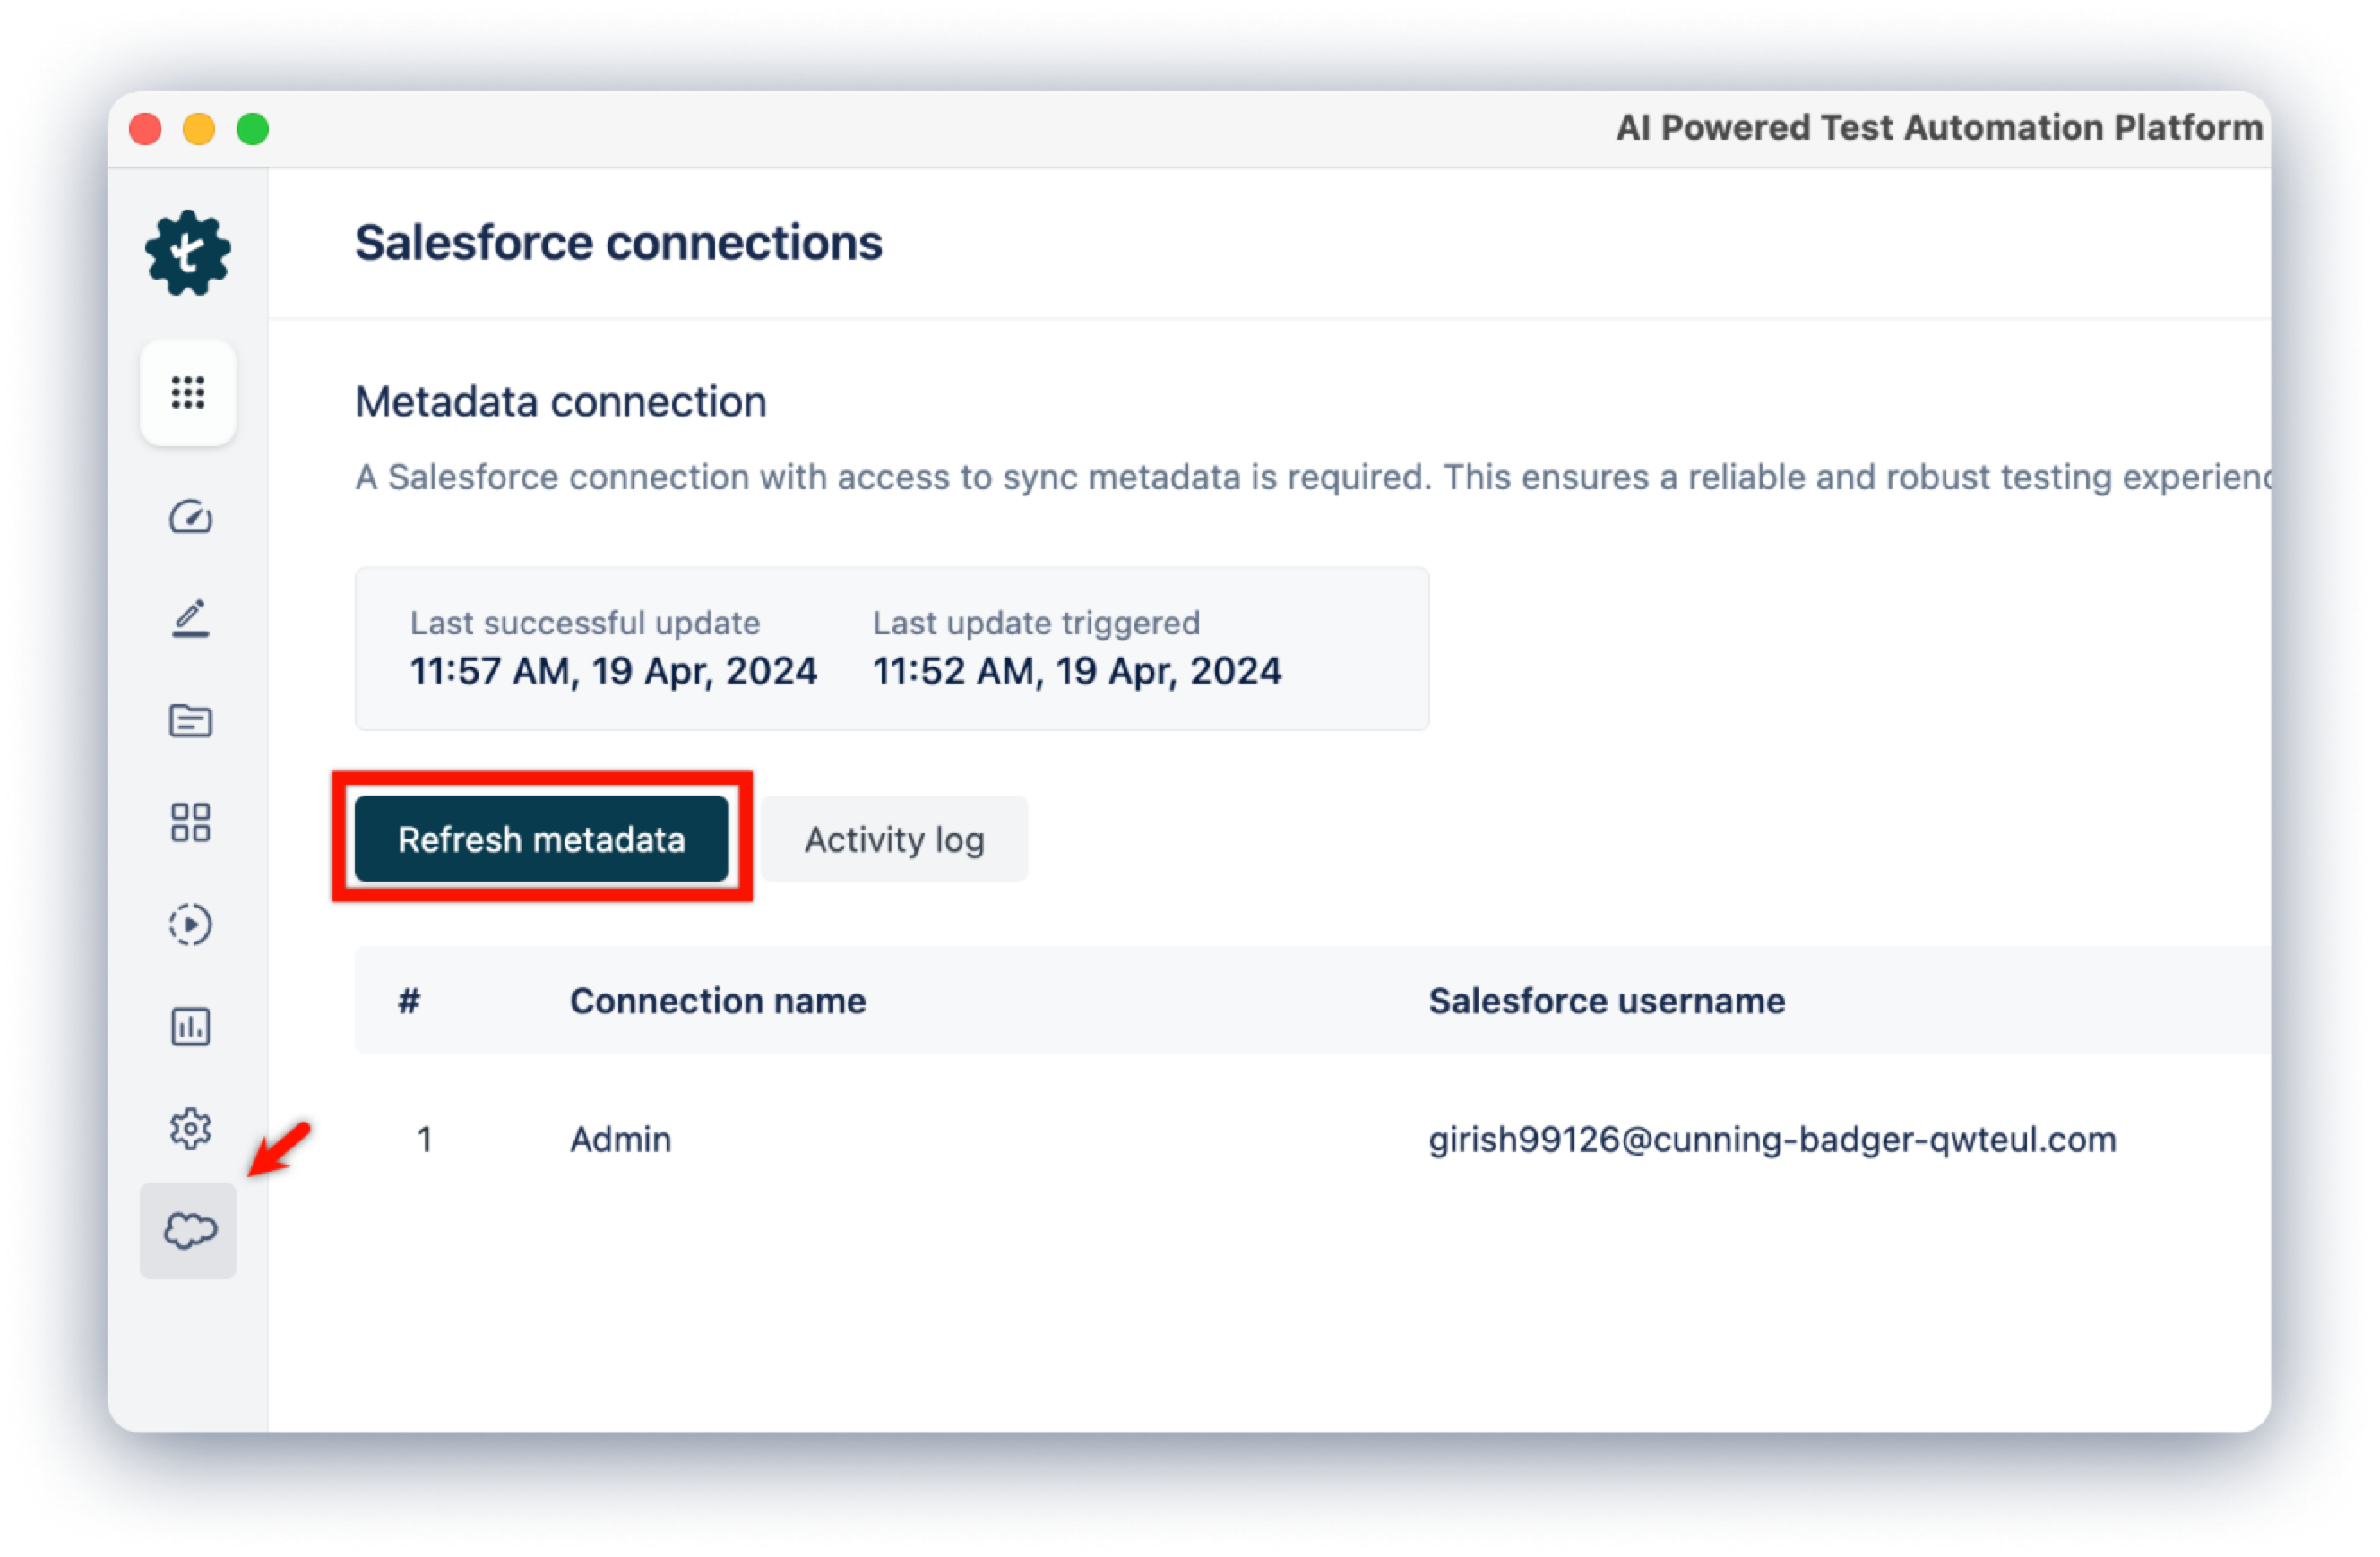Open the four-squares Add-ons icon
2380x1557 pixels.
[x=190, y=823]
